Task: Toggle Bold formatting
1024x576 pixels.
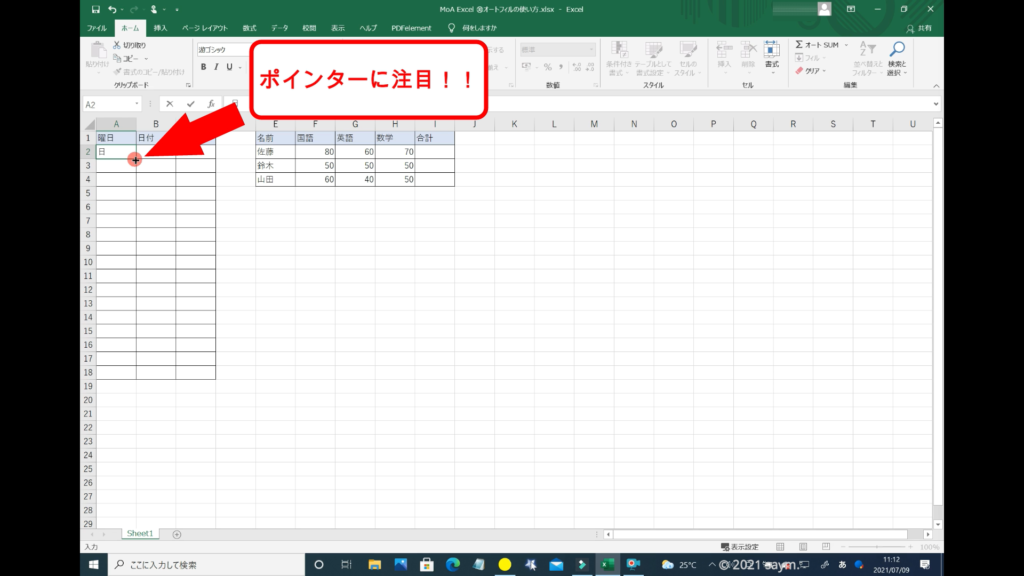Action: [x=203, y=67]
